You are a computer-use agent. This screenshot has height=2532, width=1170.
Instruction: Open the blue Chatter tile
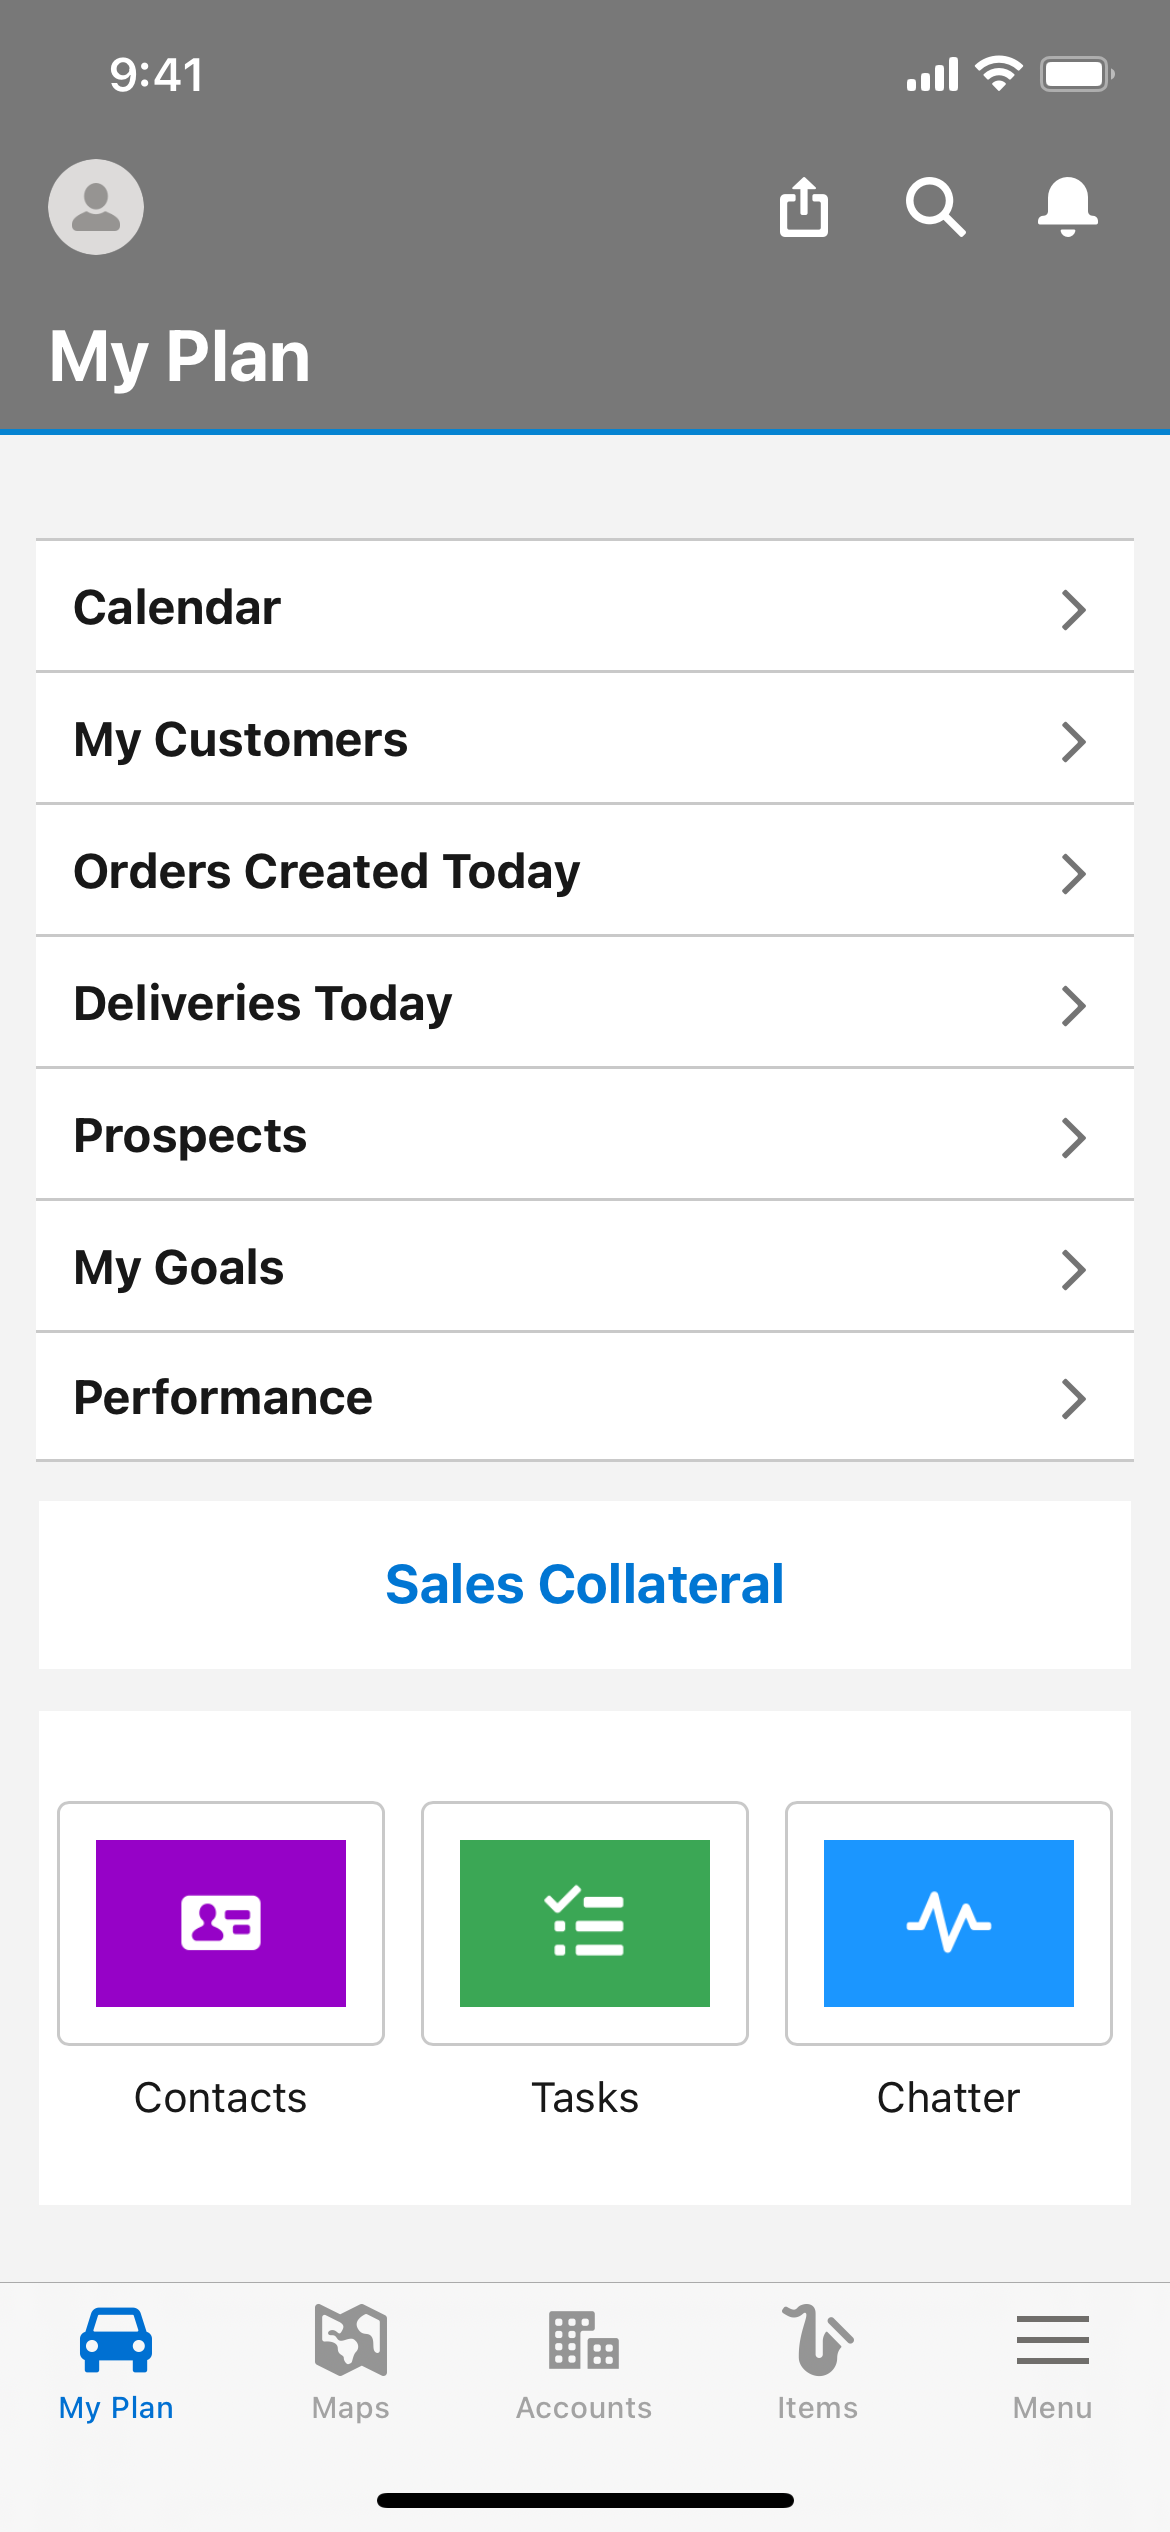point(948,1923)
